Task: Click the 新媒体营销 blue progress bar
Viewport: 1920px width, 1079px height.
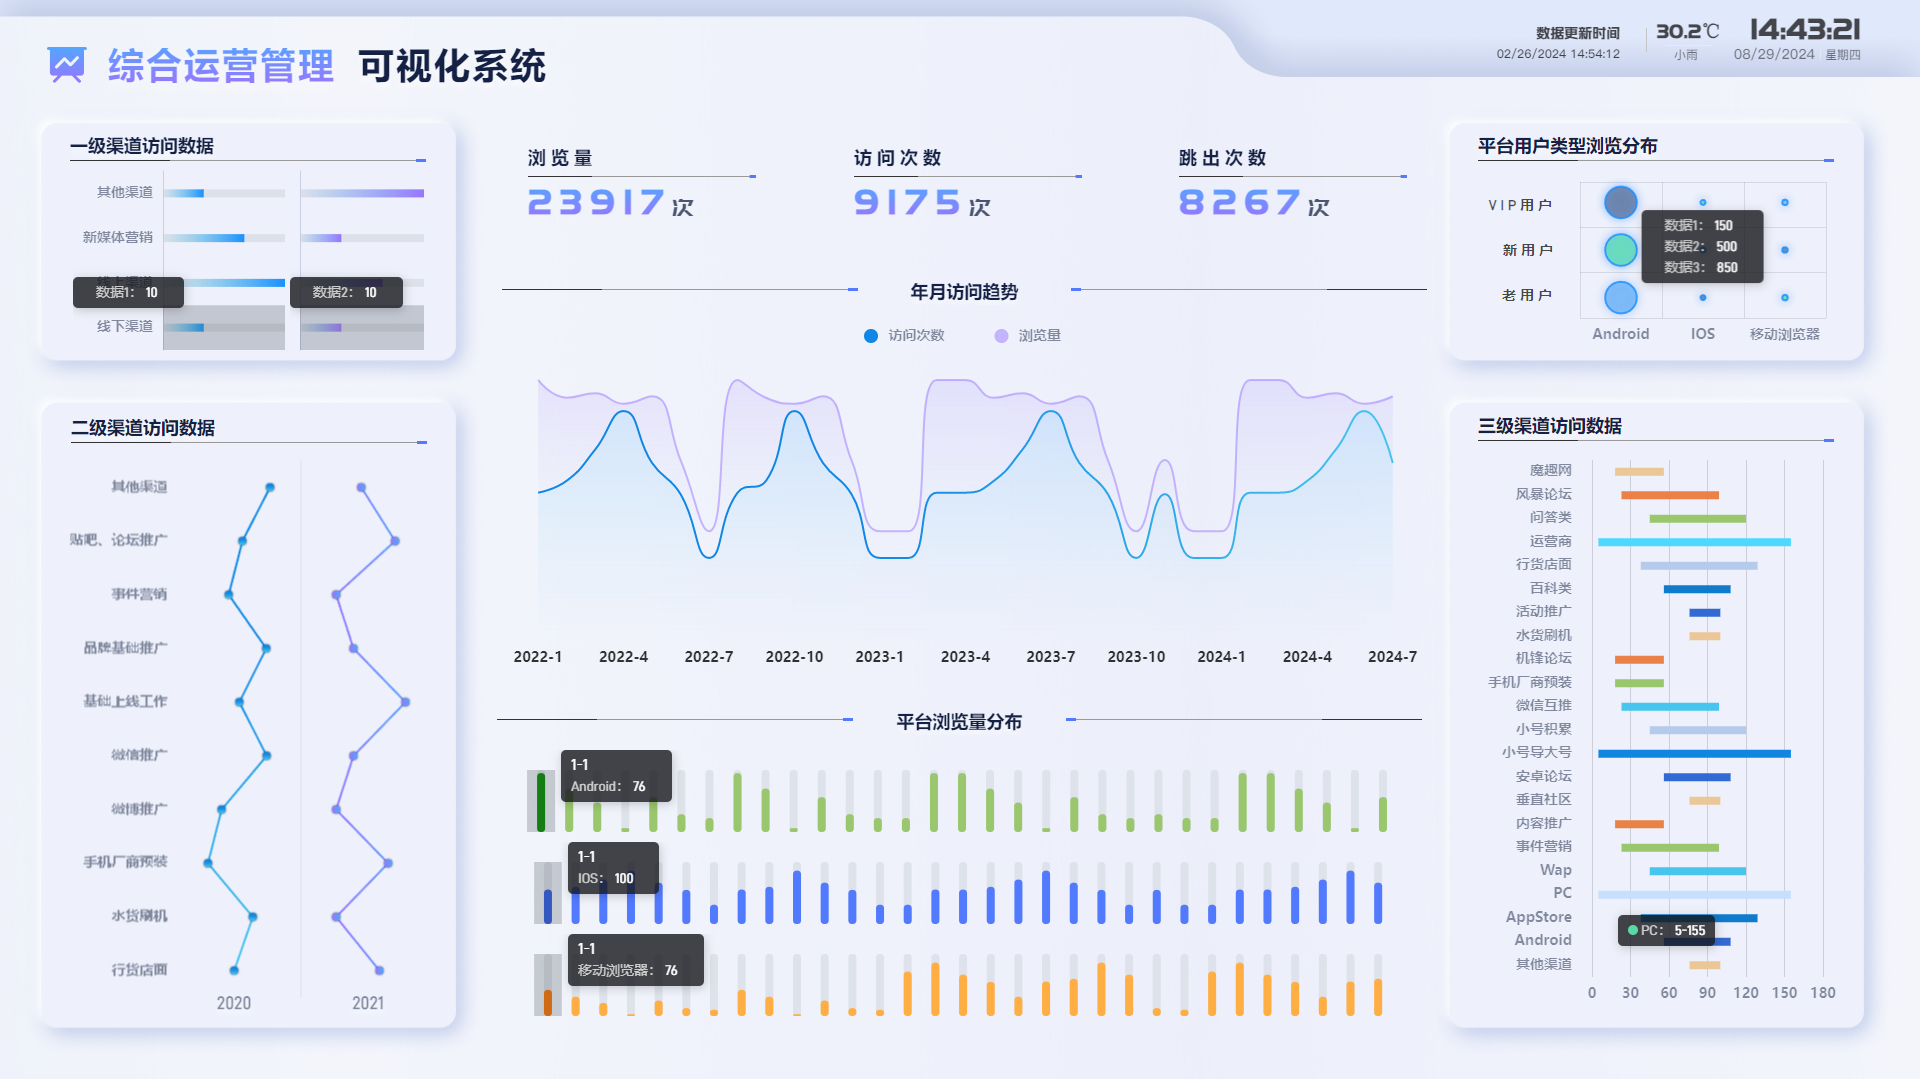Action: (x=204, y=238)
